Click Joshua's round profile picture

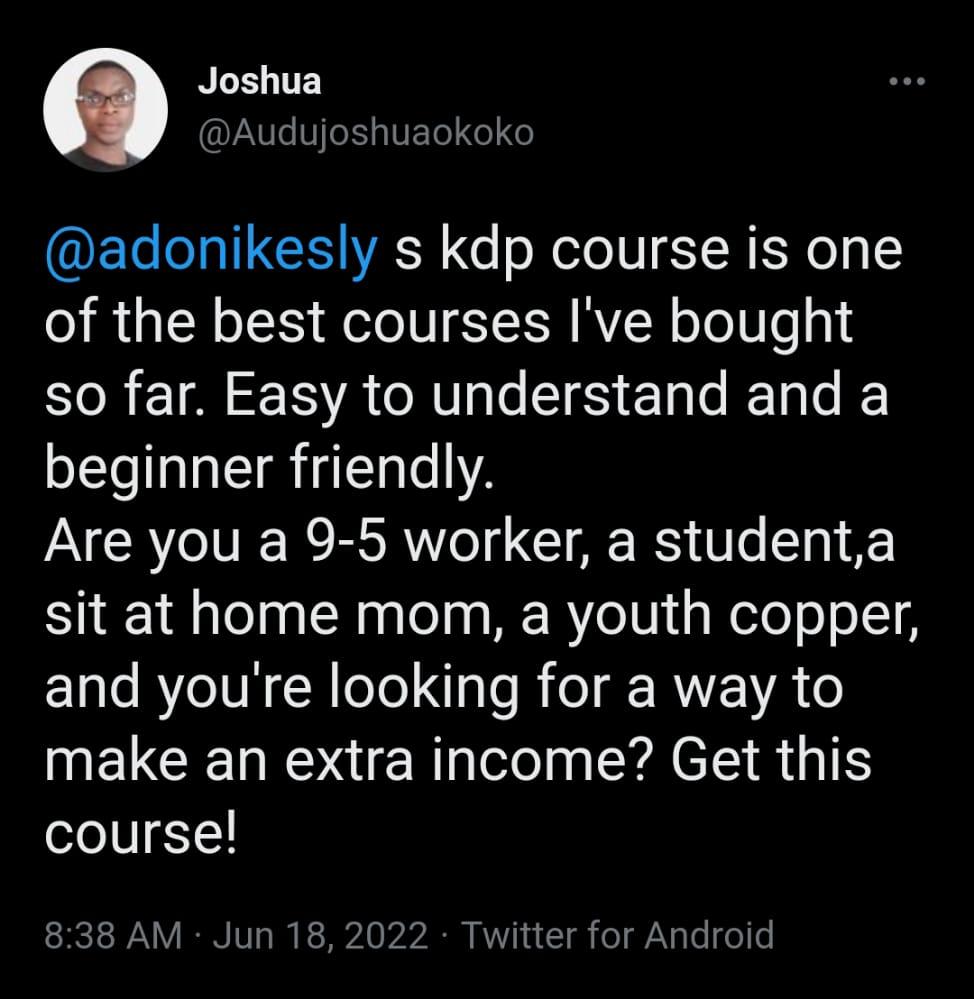(x=105, y=109)
